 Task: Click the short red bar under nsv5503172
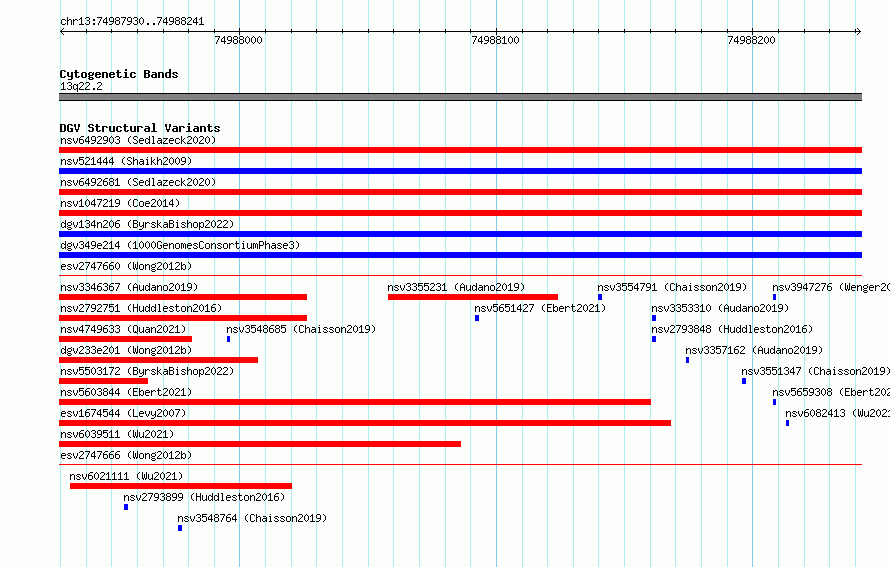[x=103, y=381]
